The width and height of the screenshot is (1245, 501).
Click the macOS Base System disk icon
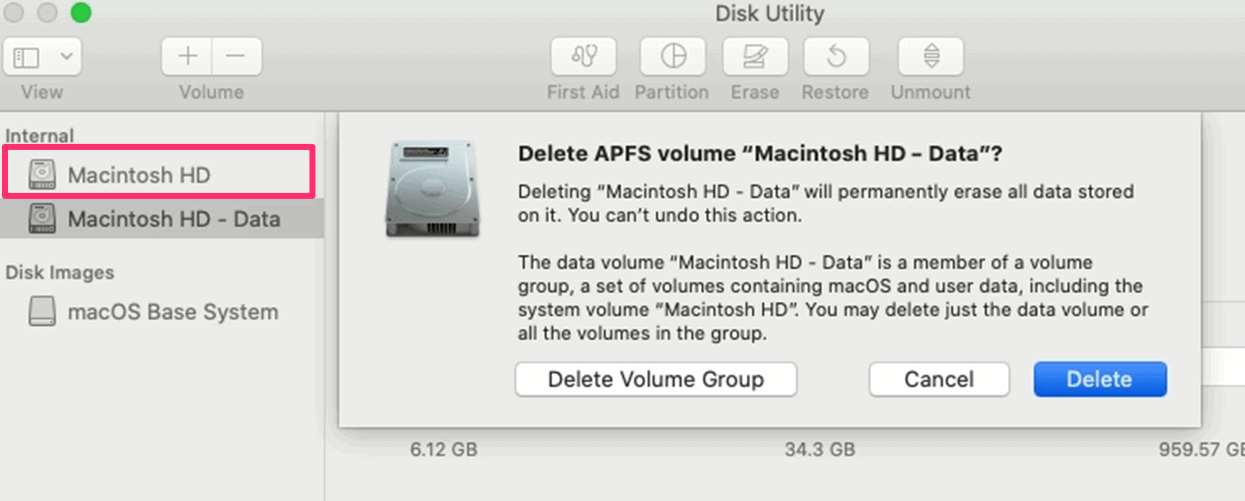[43, 311]
